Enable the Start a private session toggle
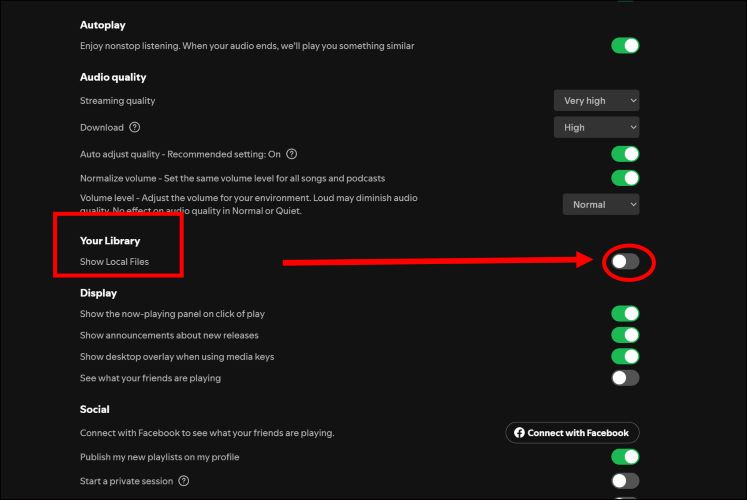 (625, 480)
